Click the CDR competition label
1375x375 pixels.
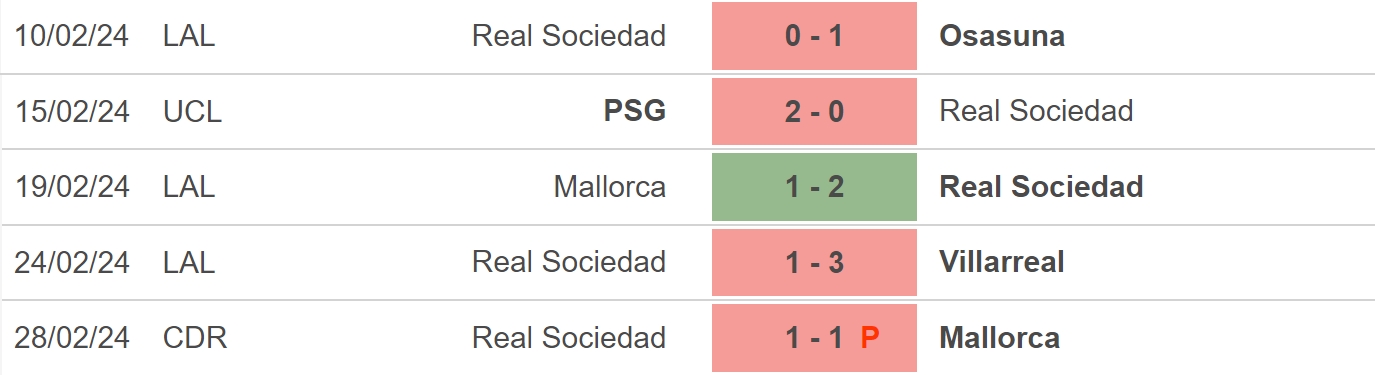click(195, 338)
